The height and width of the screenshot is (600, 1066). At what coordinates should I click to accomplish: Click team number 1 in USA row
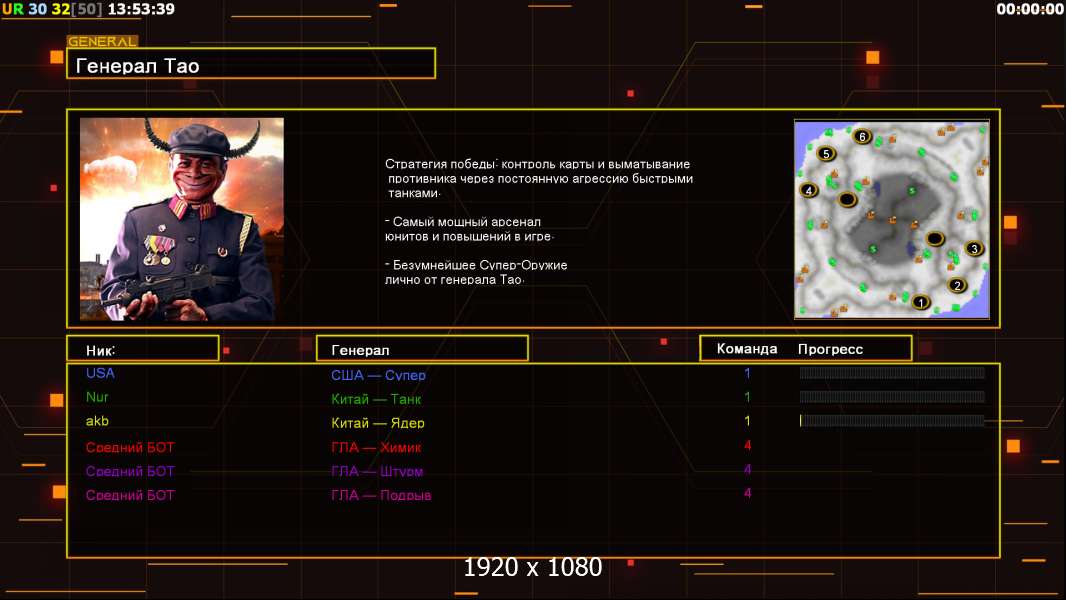747,373
